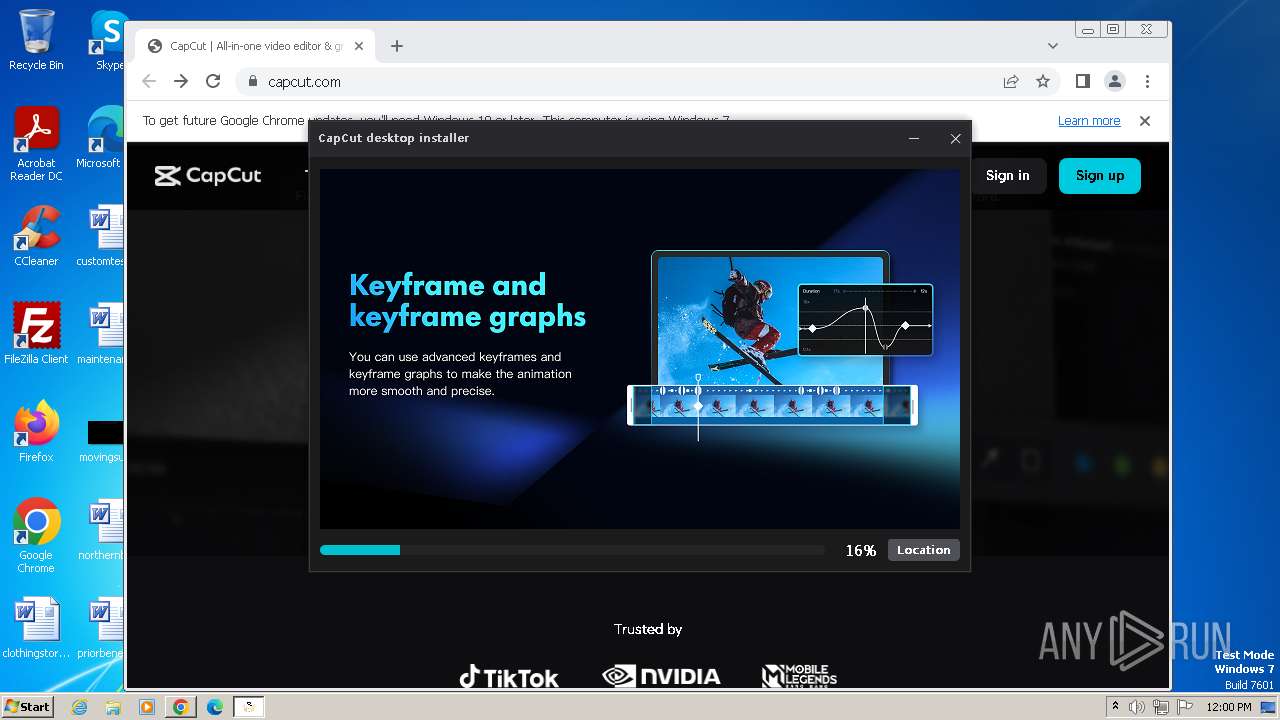
Task: Open customtes Word document
Action: coord(102,236)
